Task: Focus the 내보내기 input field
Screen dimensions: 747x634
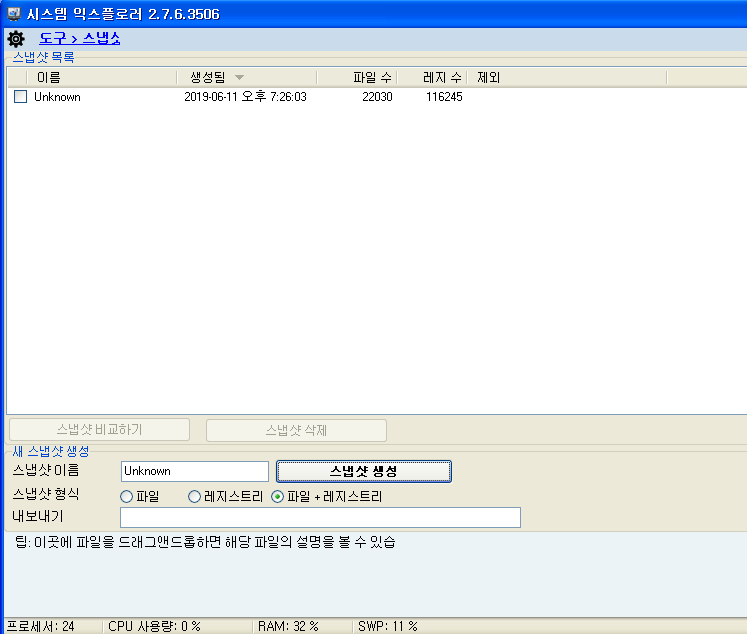Action: pyautogui.click(x=320, y=517)
